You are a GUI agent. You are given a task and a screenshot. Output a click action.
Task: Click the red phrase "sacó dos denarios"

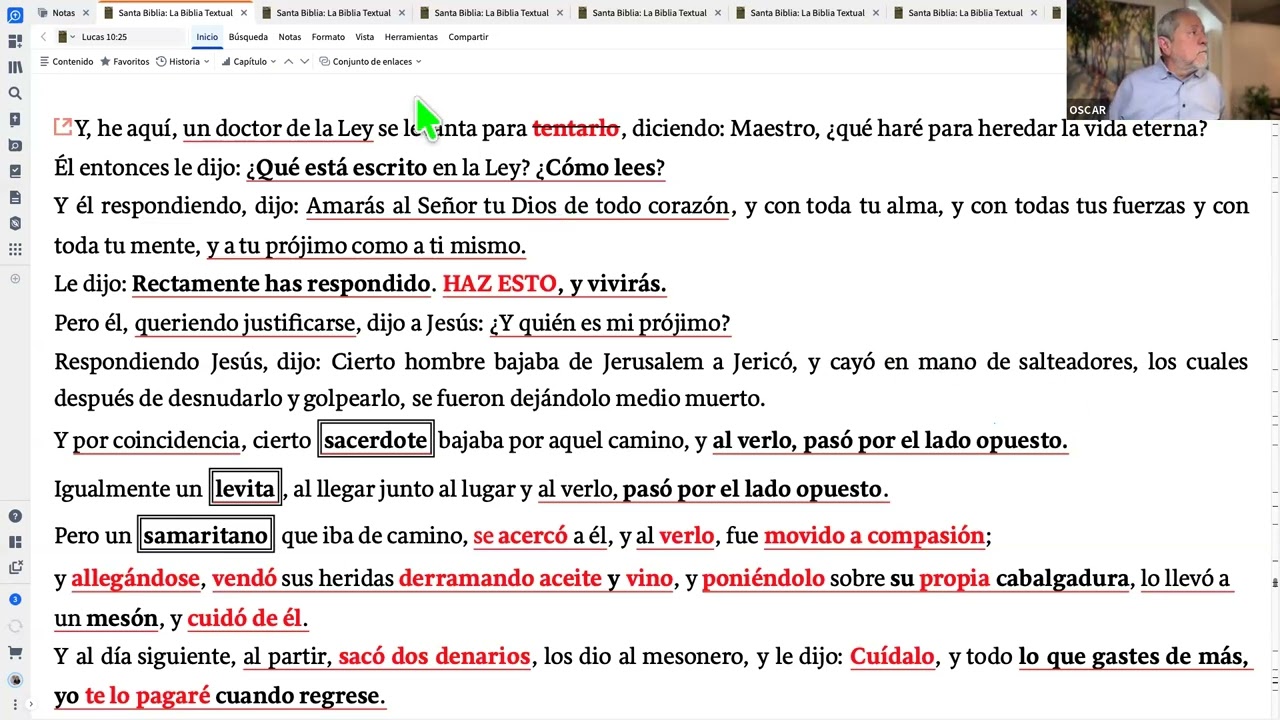(x=434, y=657)
